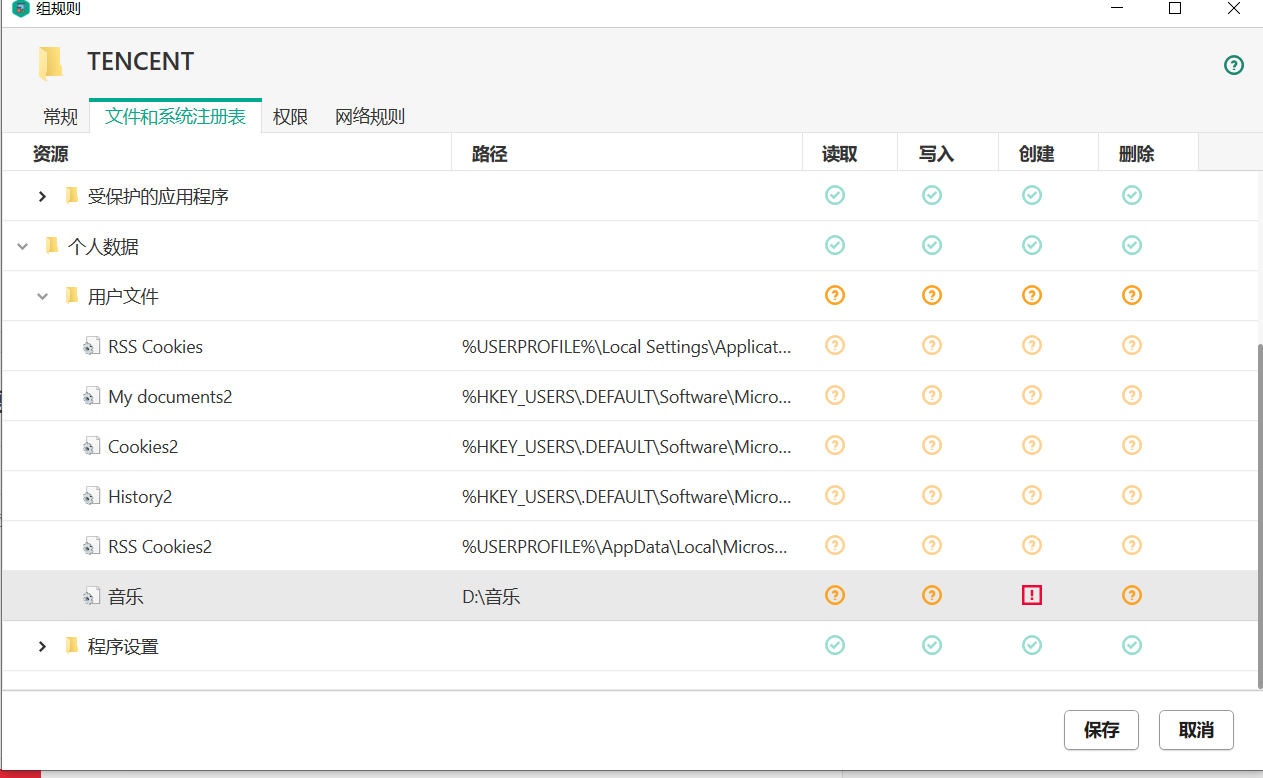Toggle 读取 permission for History2 row

(835, 495)
